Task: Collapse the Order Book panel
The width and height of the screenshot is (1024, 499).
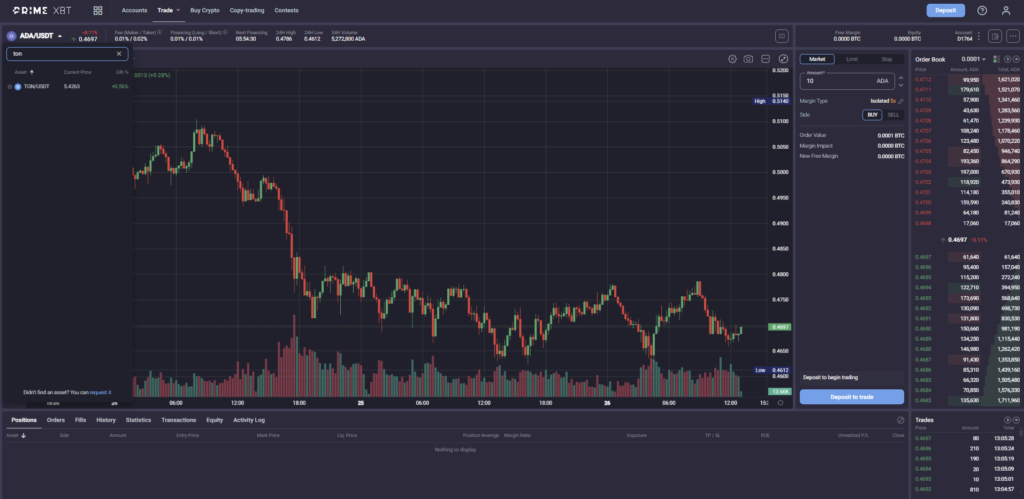Action: pos(1016,59)
